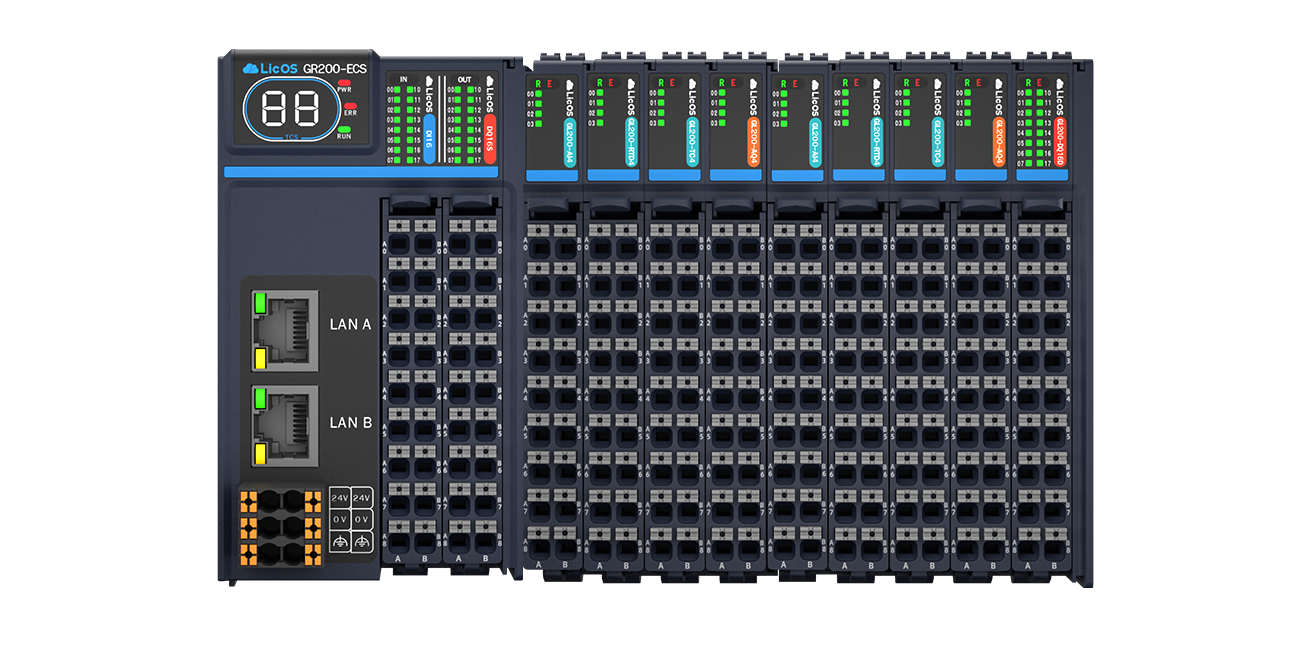Click the green link LED on LAN A
This screenshot has width=1309, height=648.
260,302
